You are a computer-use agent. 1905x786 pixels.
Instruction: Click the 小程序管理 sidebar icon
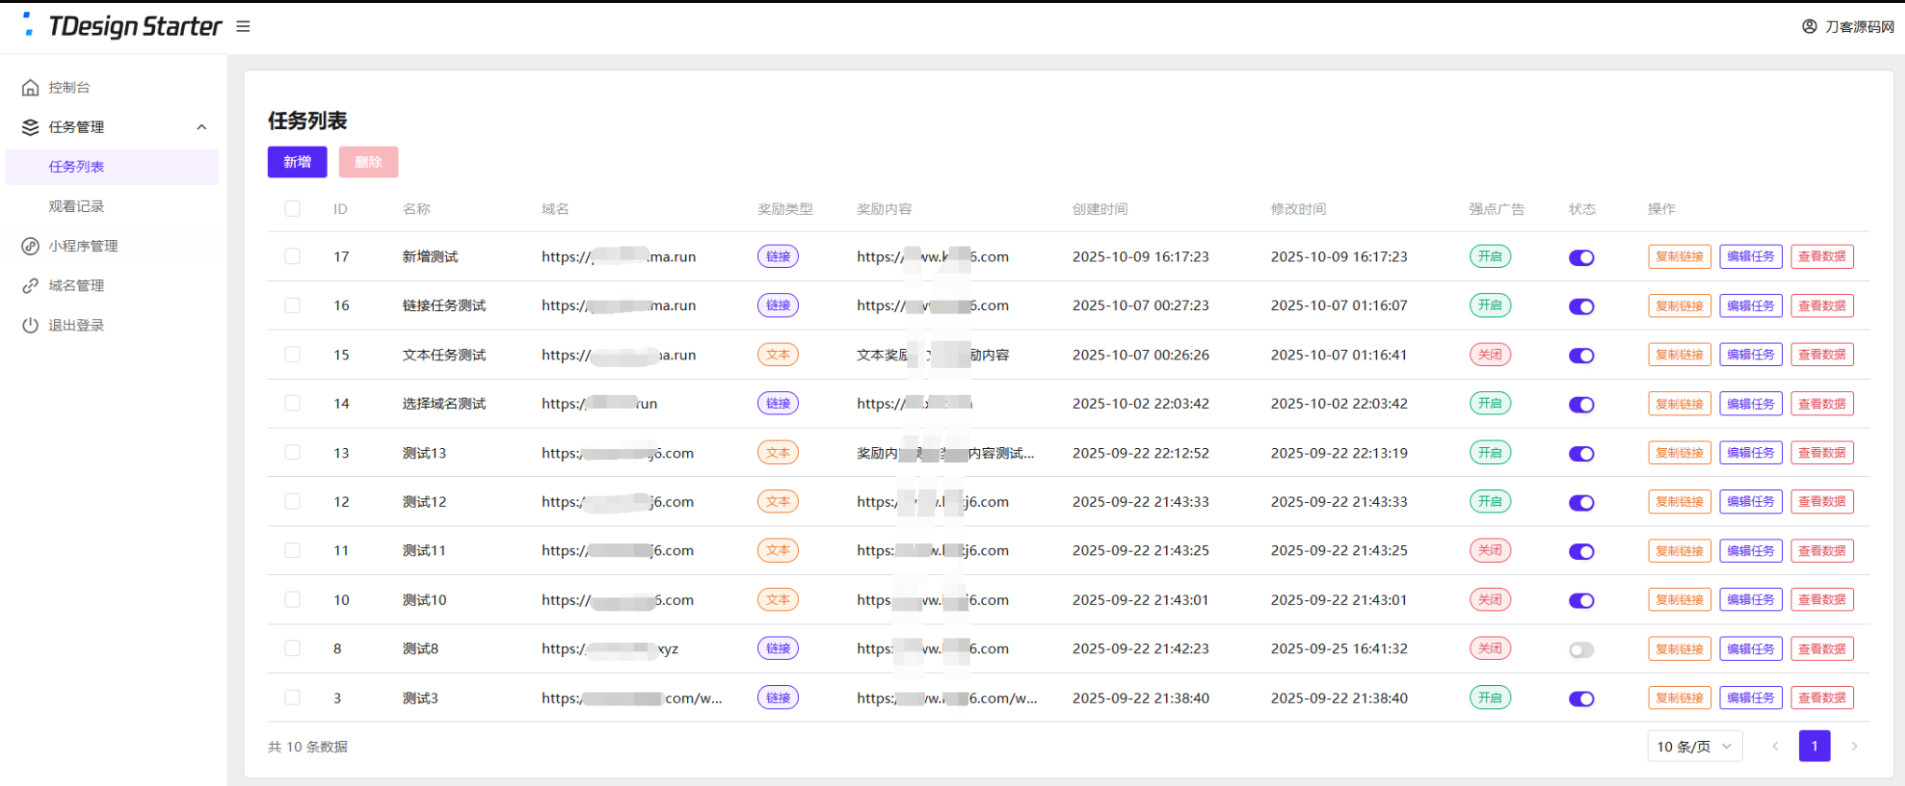pyautogui.click(x=30, y=246)
